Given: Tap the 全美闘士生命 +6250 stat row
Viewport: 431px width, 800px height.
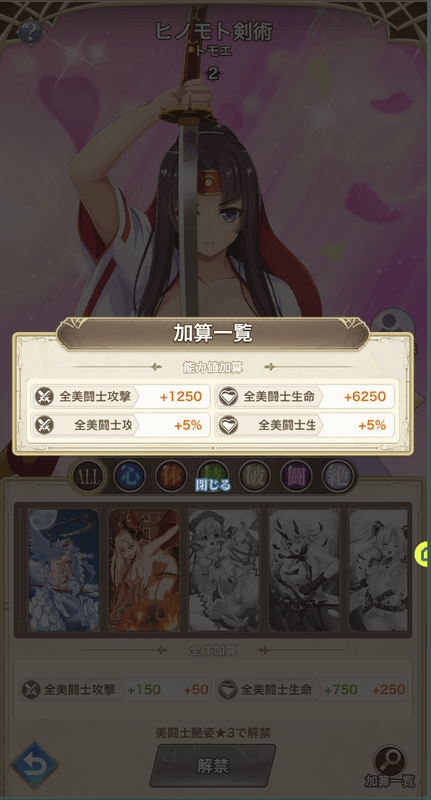Looking at the screenshot, I should (305, 396).
